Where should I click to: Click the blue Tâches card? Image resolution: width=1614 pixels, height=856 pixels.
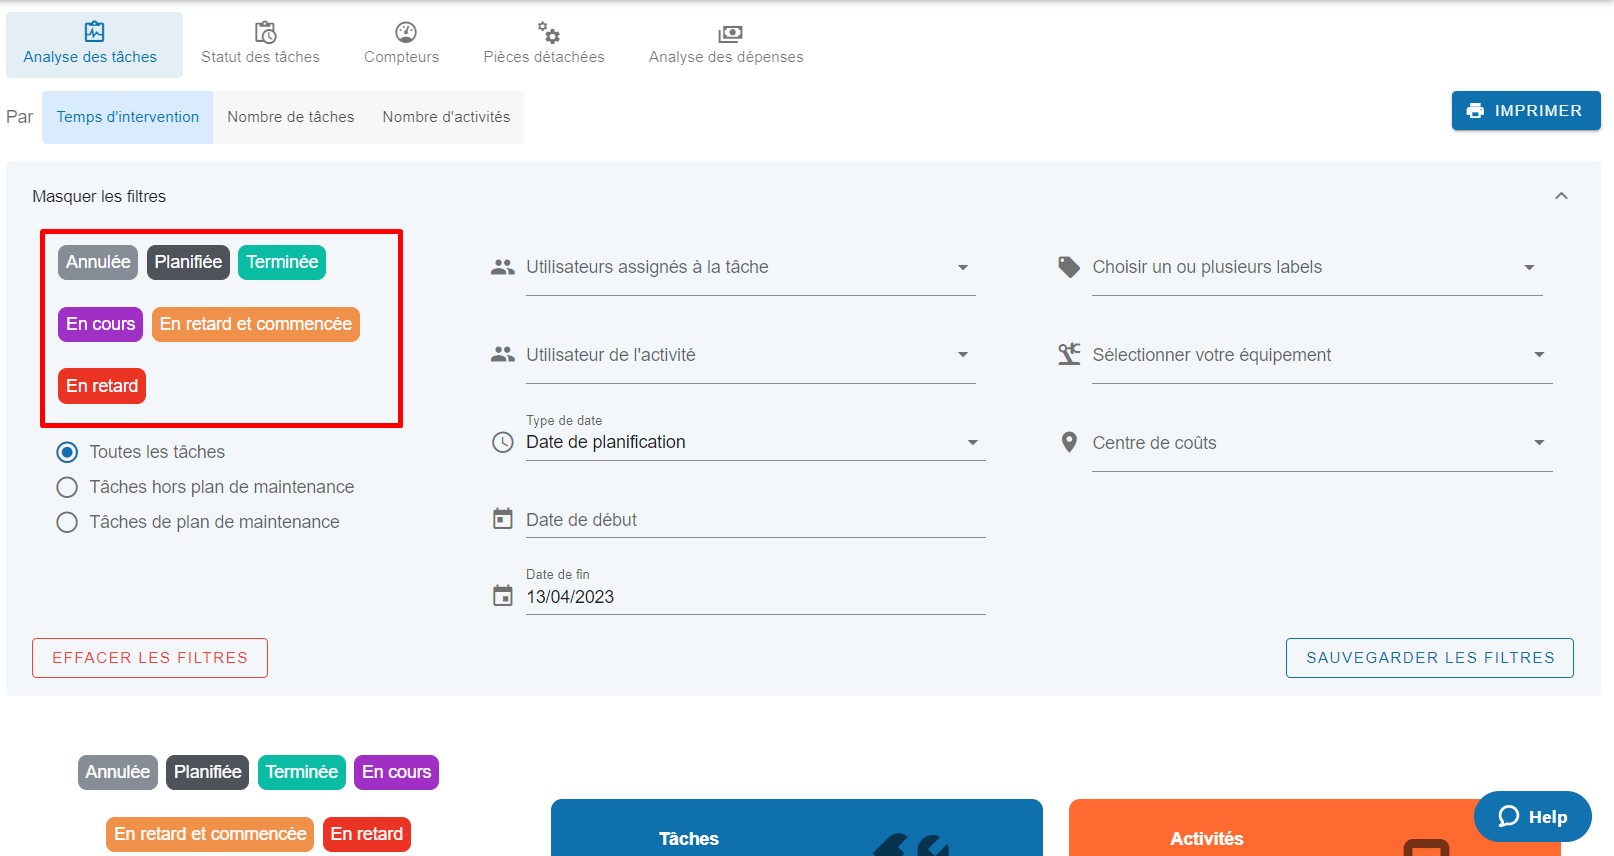click(x=797, y=828)
